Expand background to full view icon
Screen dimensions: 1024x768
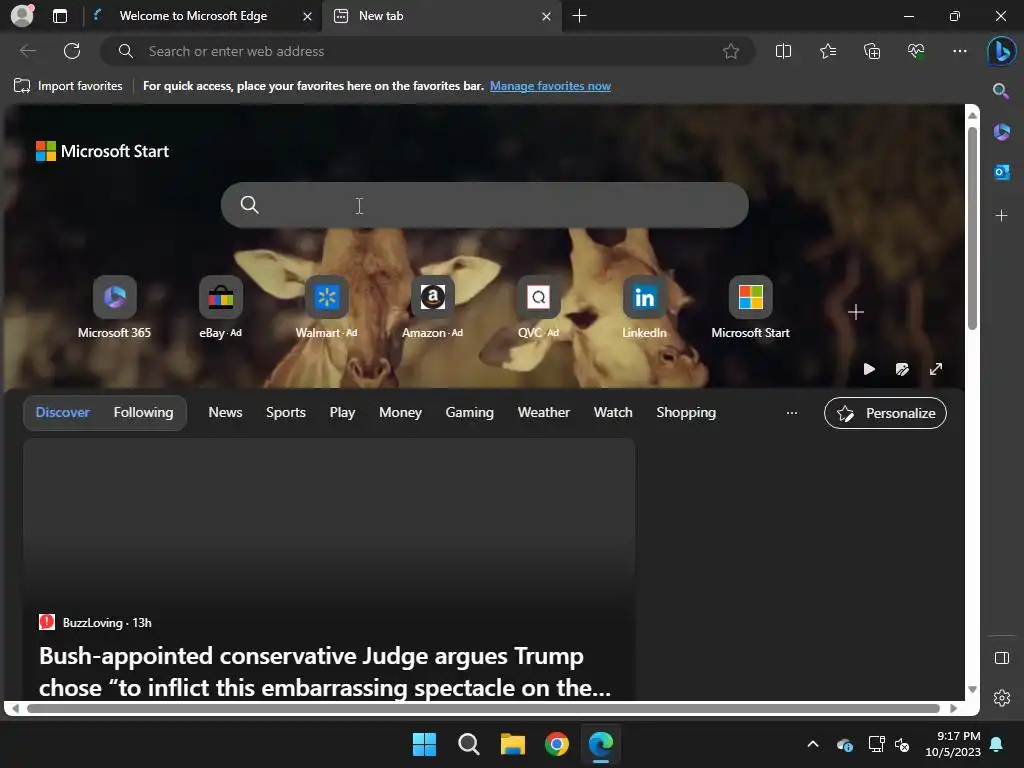(936, 369)
